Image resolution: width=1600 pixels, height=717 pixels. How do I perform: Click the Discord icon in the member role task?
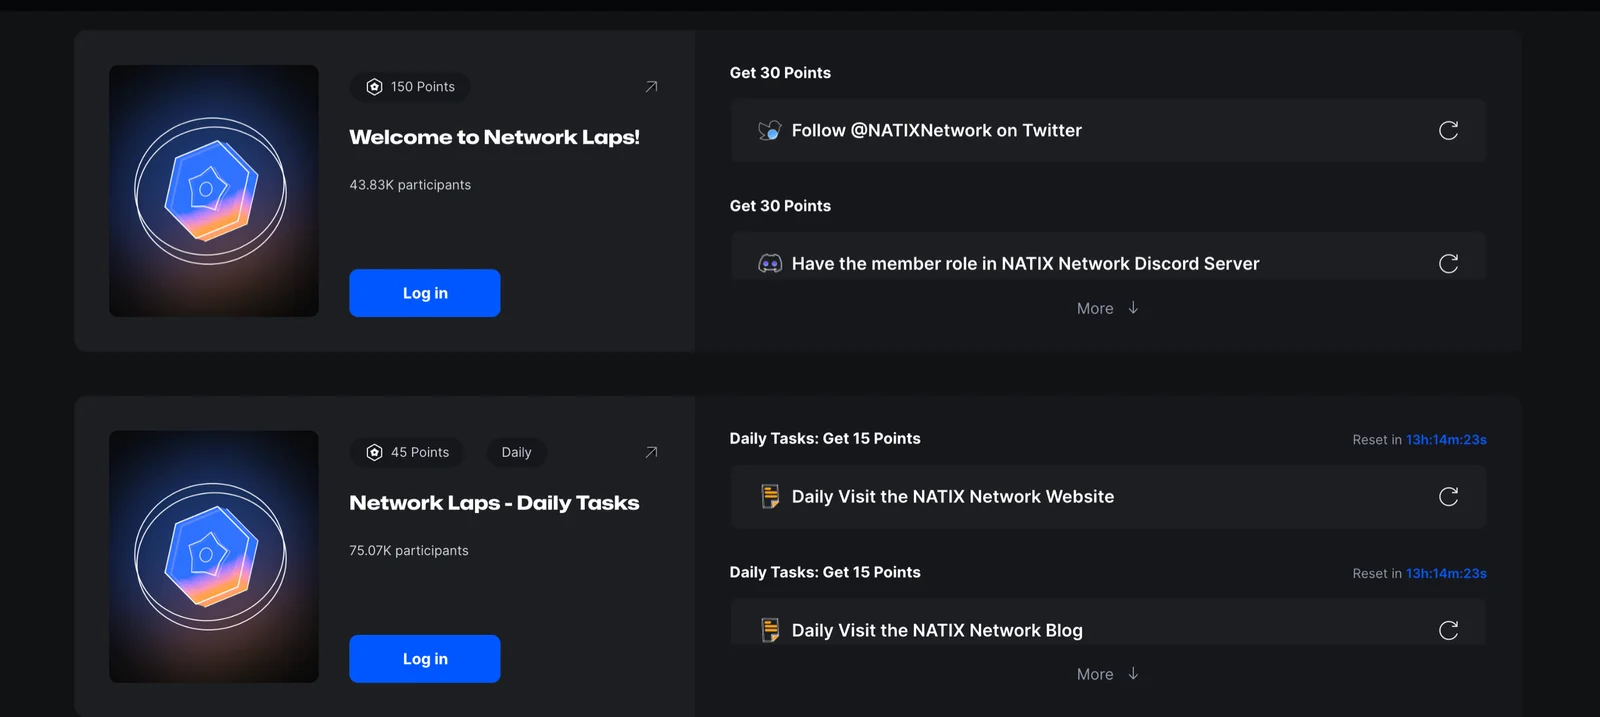click(x=770, y=263)
